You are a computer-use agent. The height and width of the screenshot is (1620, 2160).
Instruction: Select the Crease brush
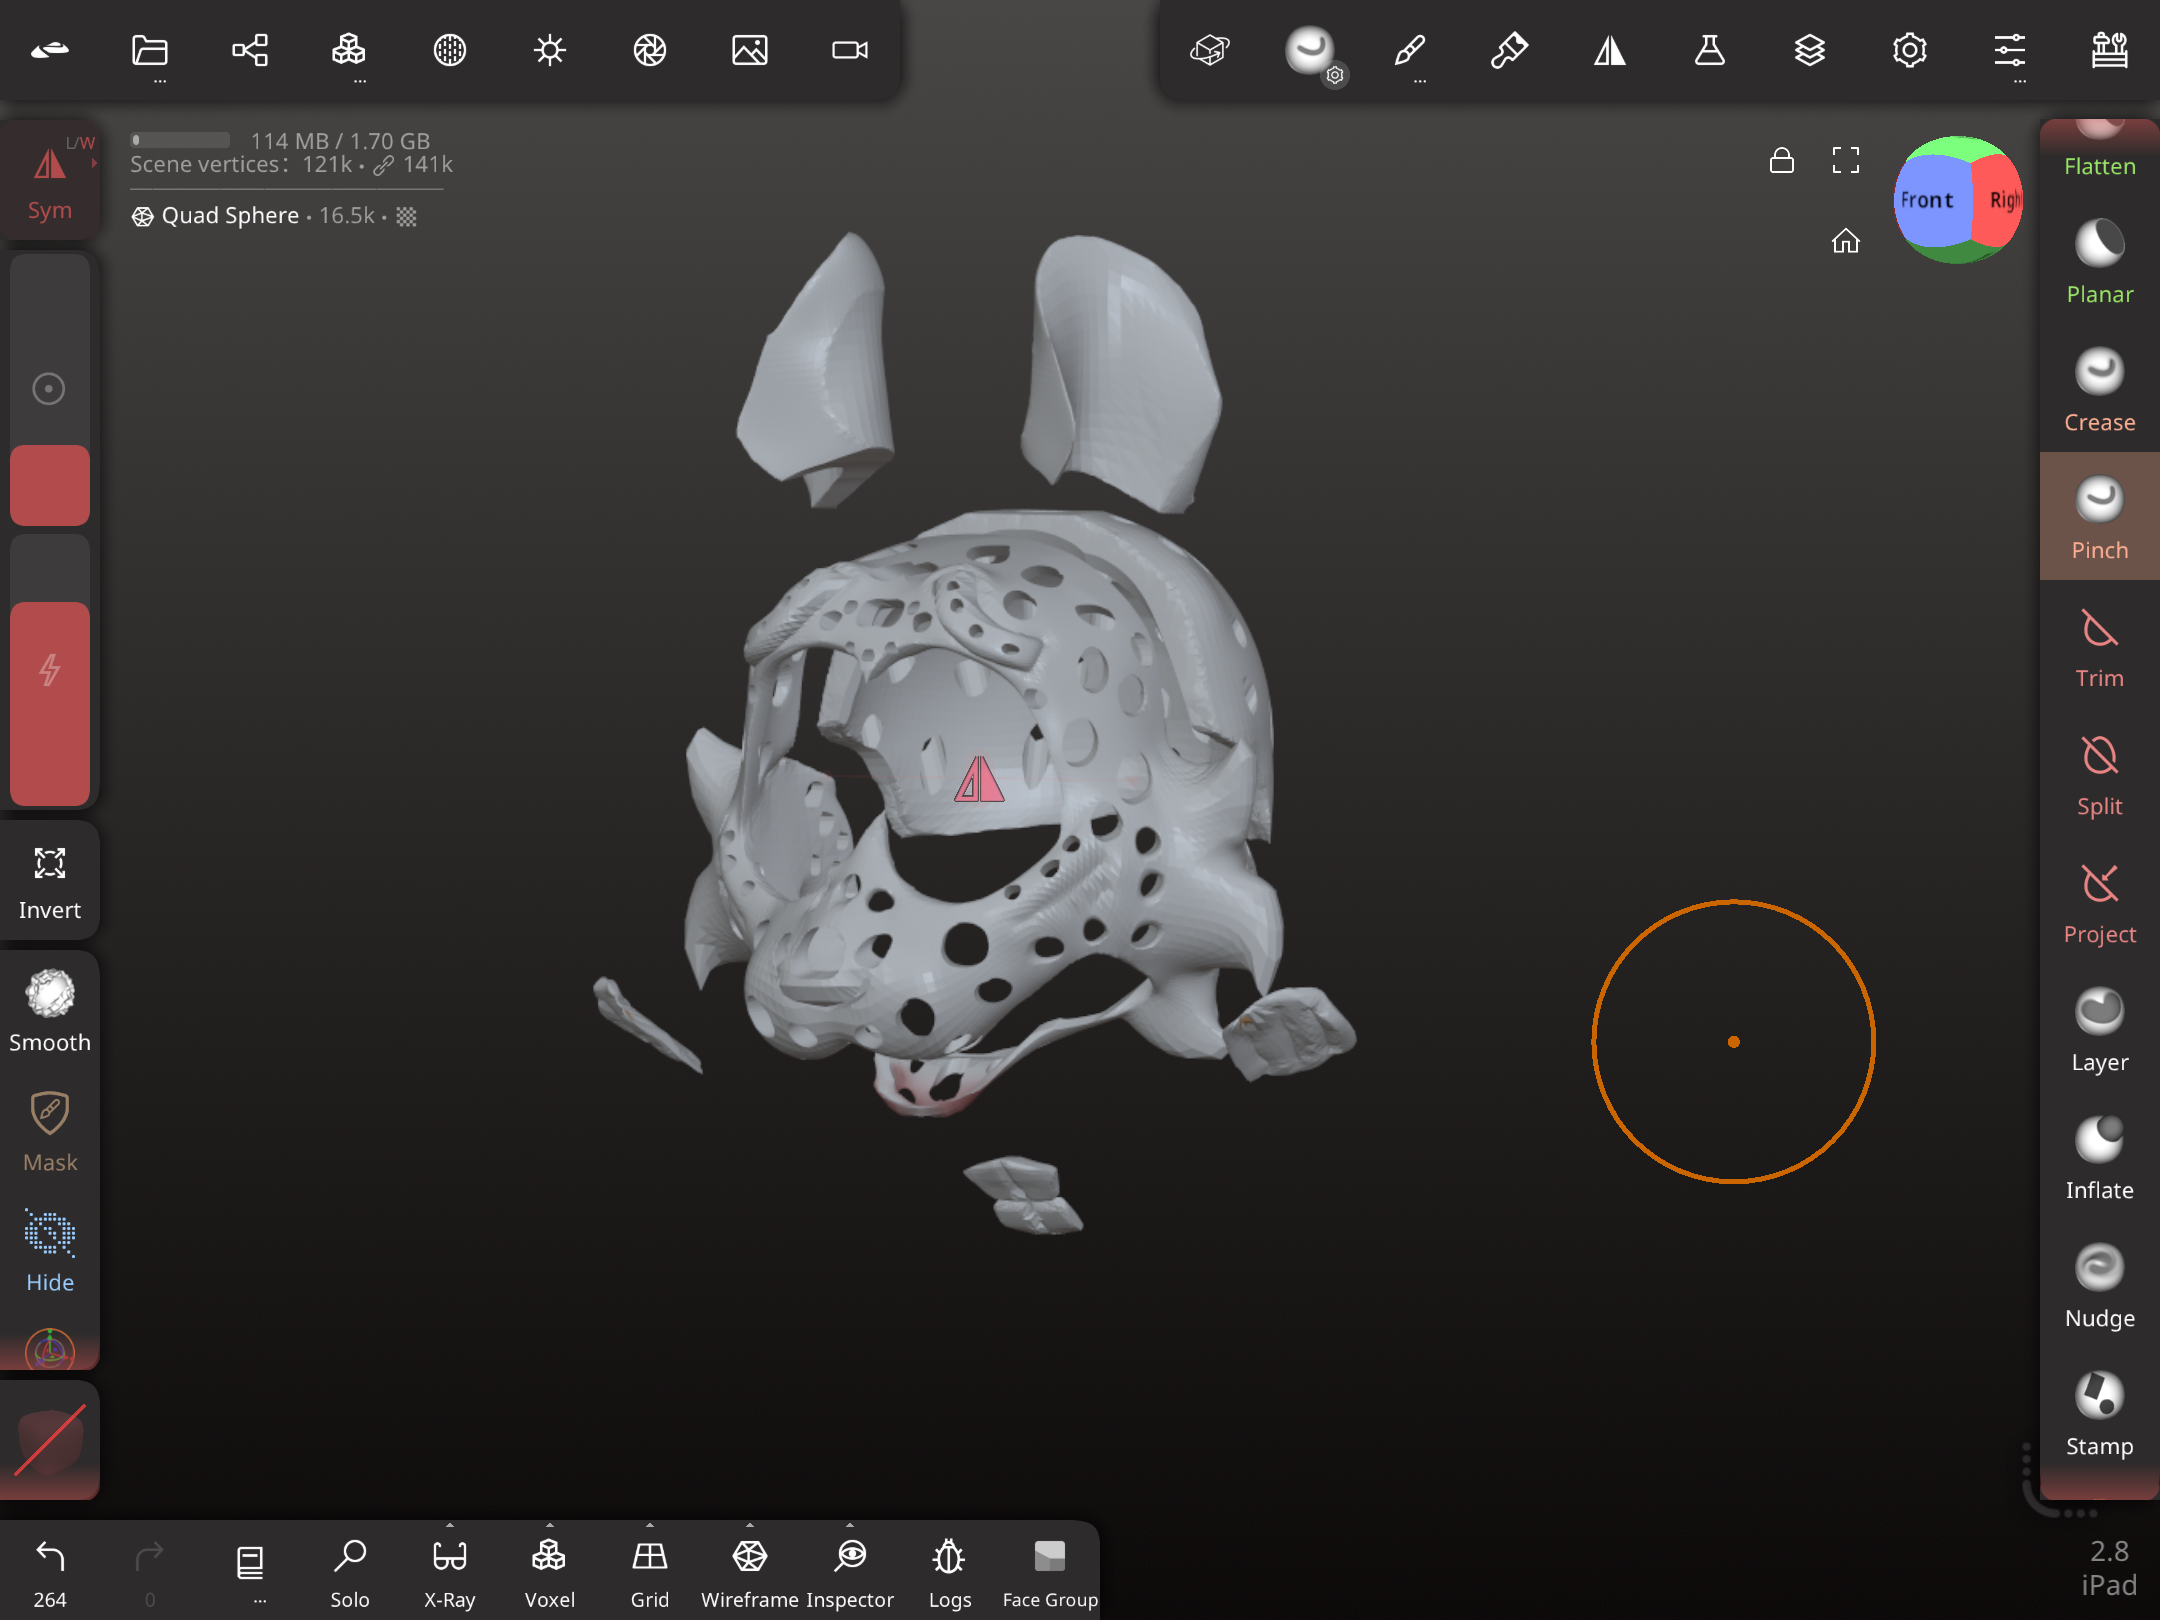click(2100, 390)
